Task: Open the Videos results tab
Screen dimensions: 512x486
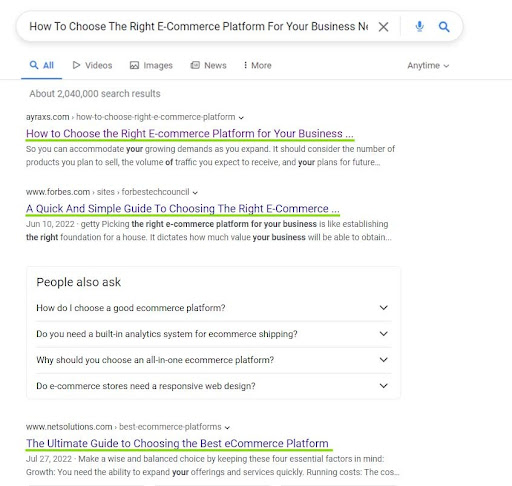Action: point(92,65)
